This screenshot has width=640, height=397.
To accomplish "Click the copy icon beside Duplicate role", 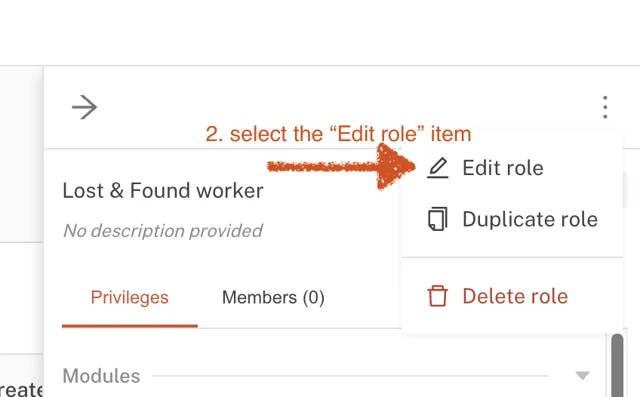I will point(438,219).
